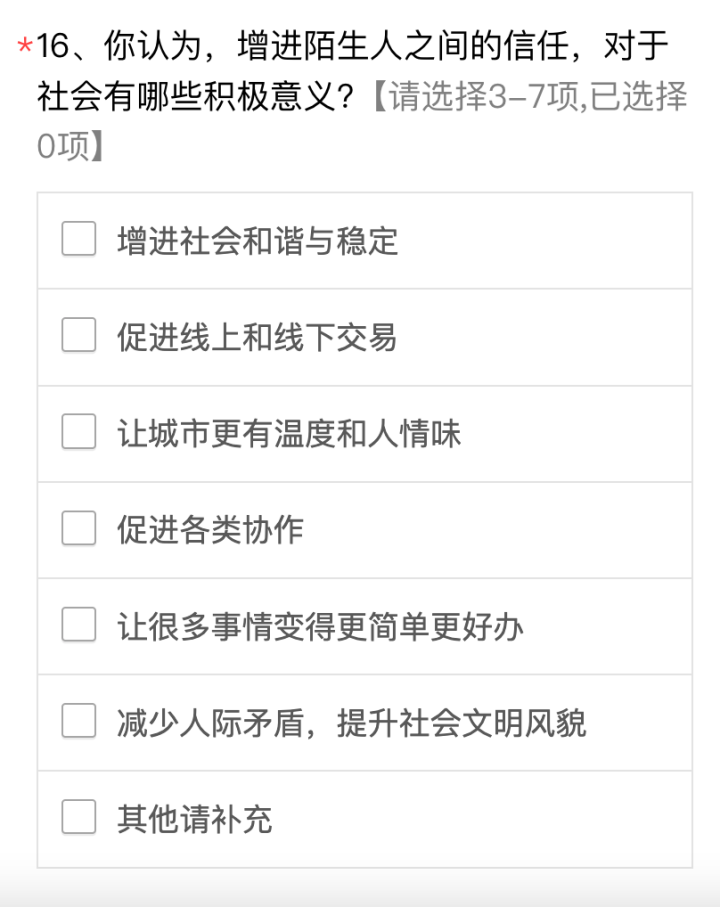Click the option label 让城市更有温度和人情味
The image size is (720, 907).
289,434
